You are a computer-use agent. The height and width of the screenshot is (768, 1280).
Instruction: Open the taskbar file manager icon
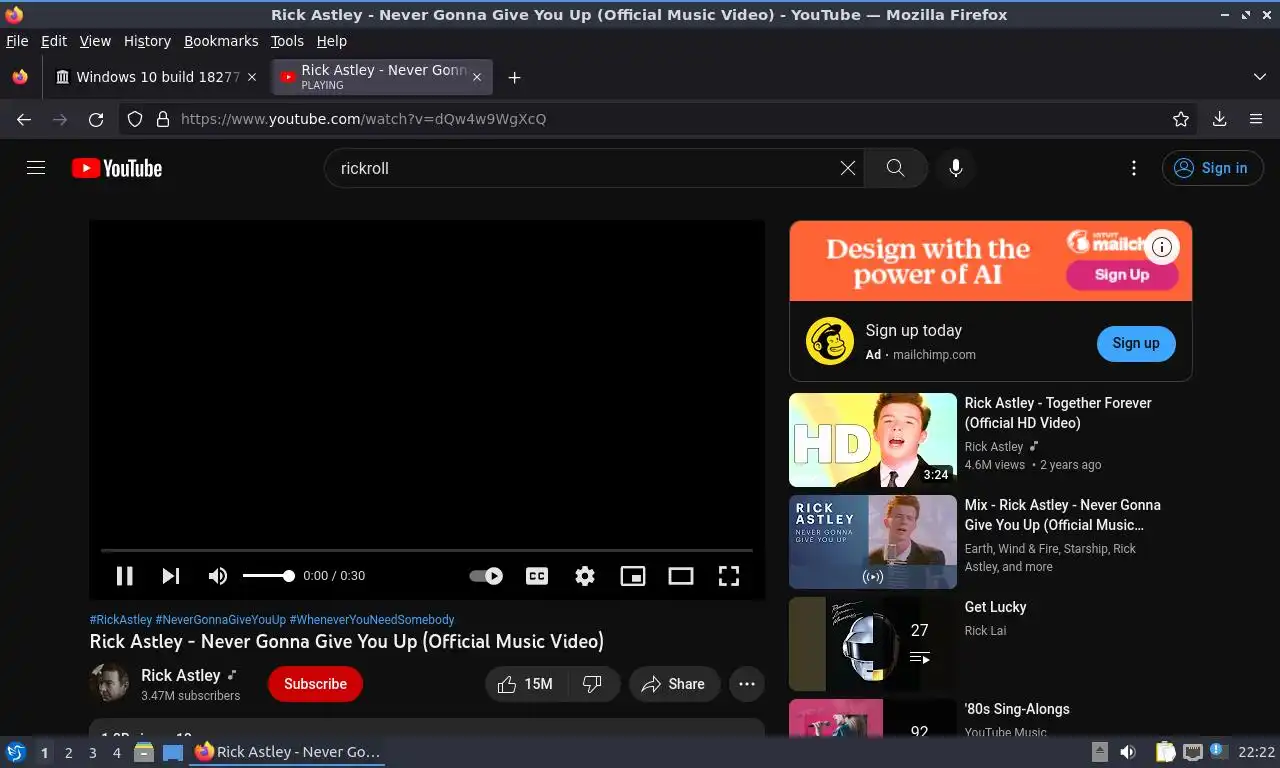pos(144,752)
